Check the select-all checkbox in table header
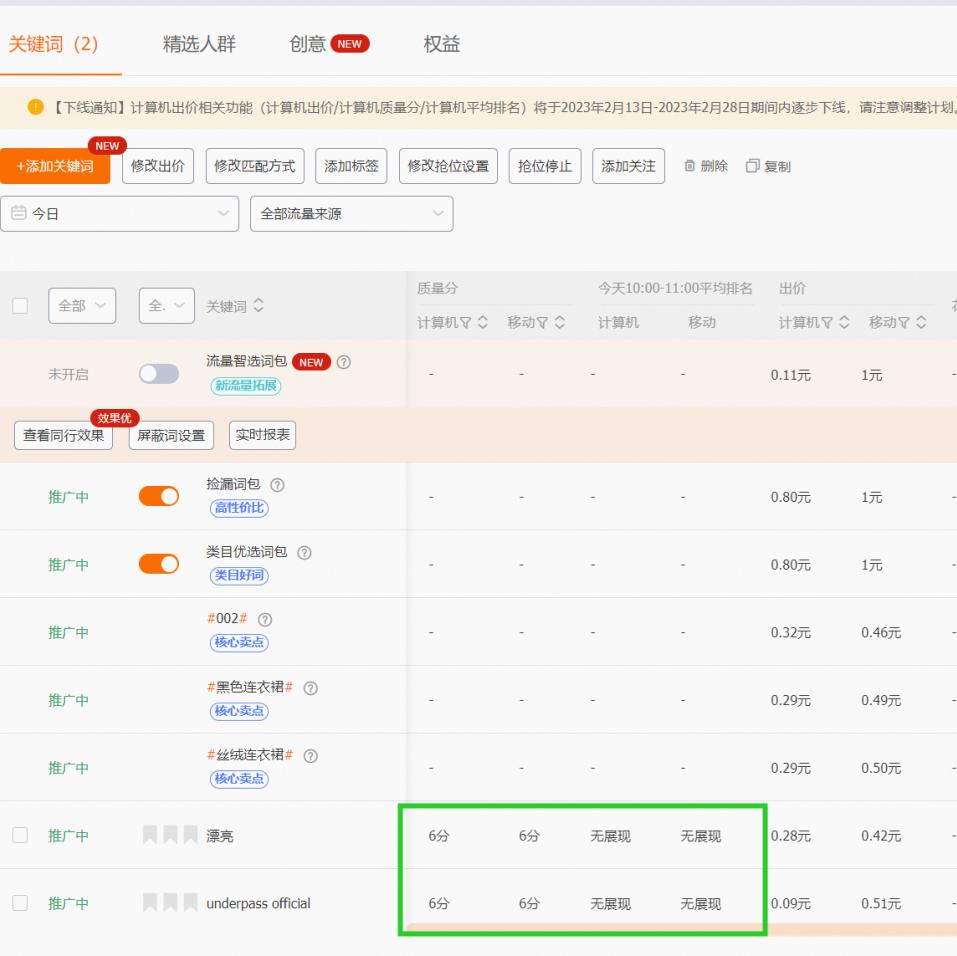Viewport: 957px width, 956px height. tap(20, 305)
